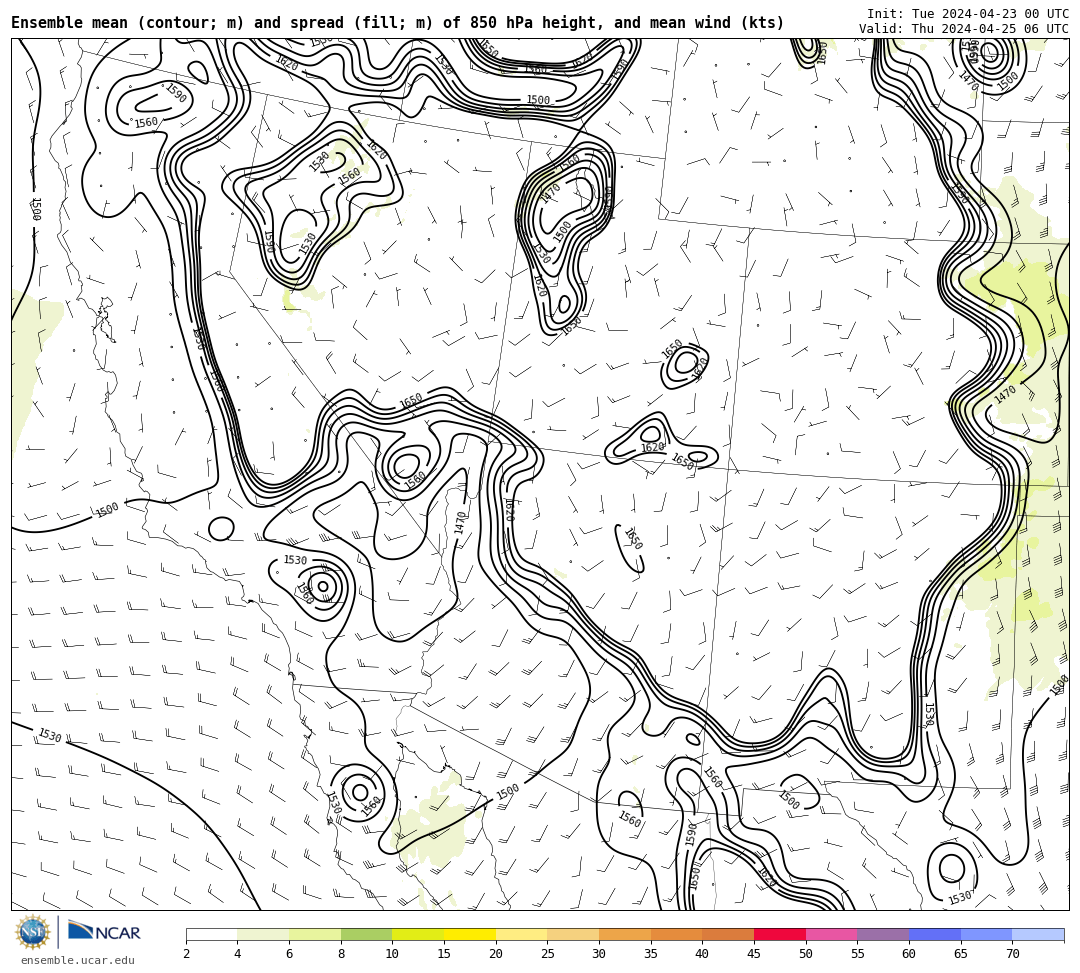
Task: Click the colorbar tick label 8
Action: point(341,954)
